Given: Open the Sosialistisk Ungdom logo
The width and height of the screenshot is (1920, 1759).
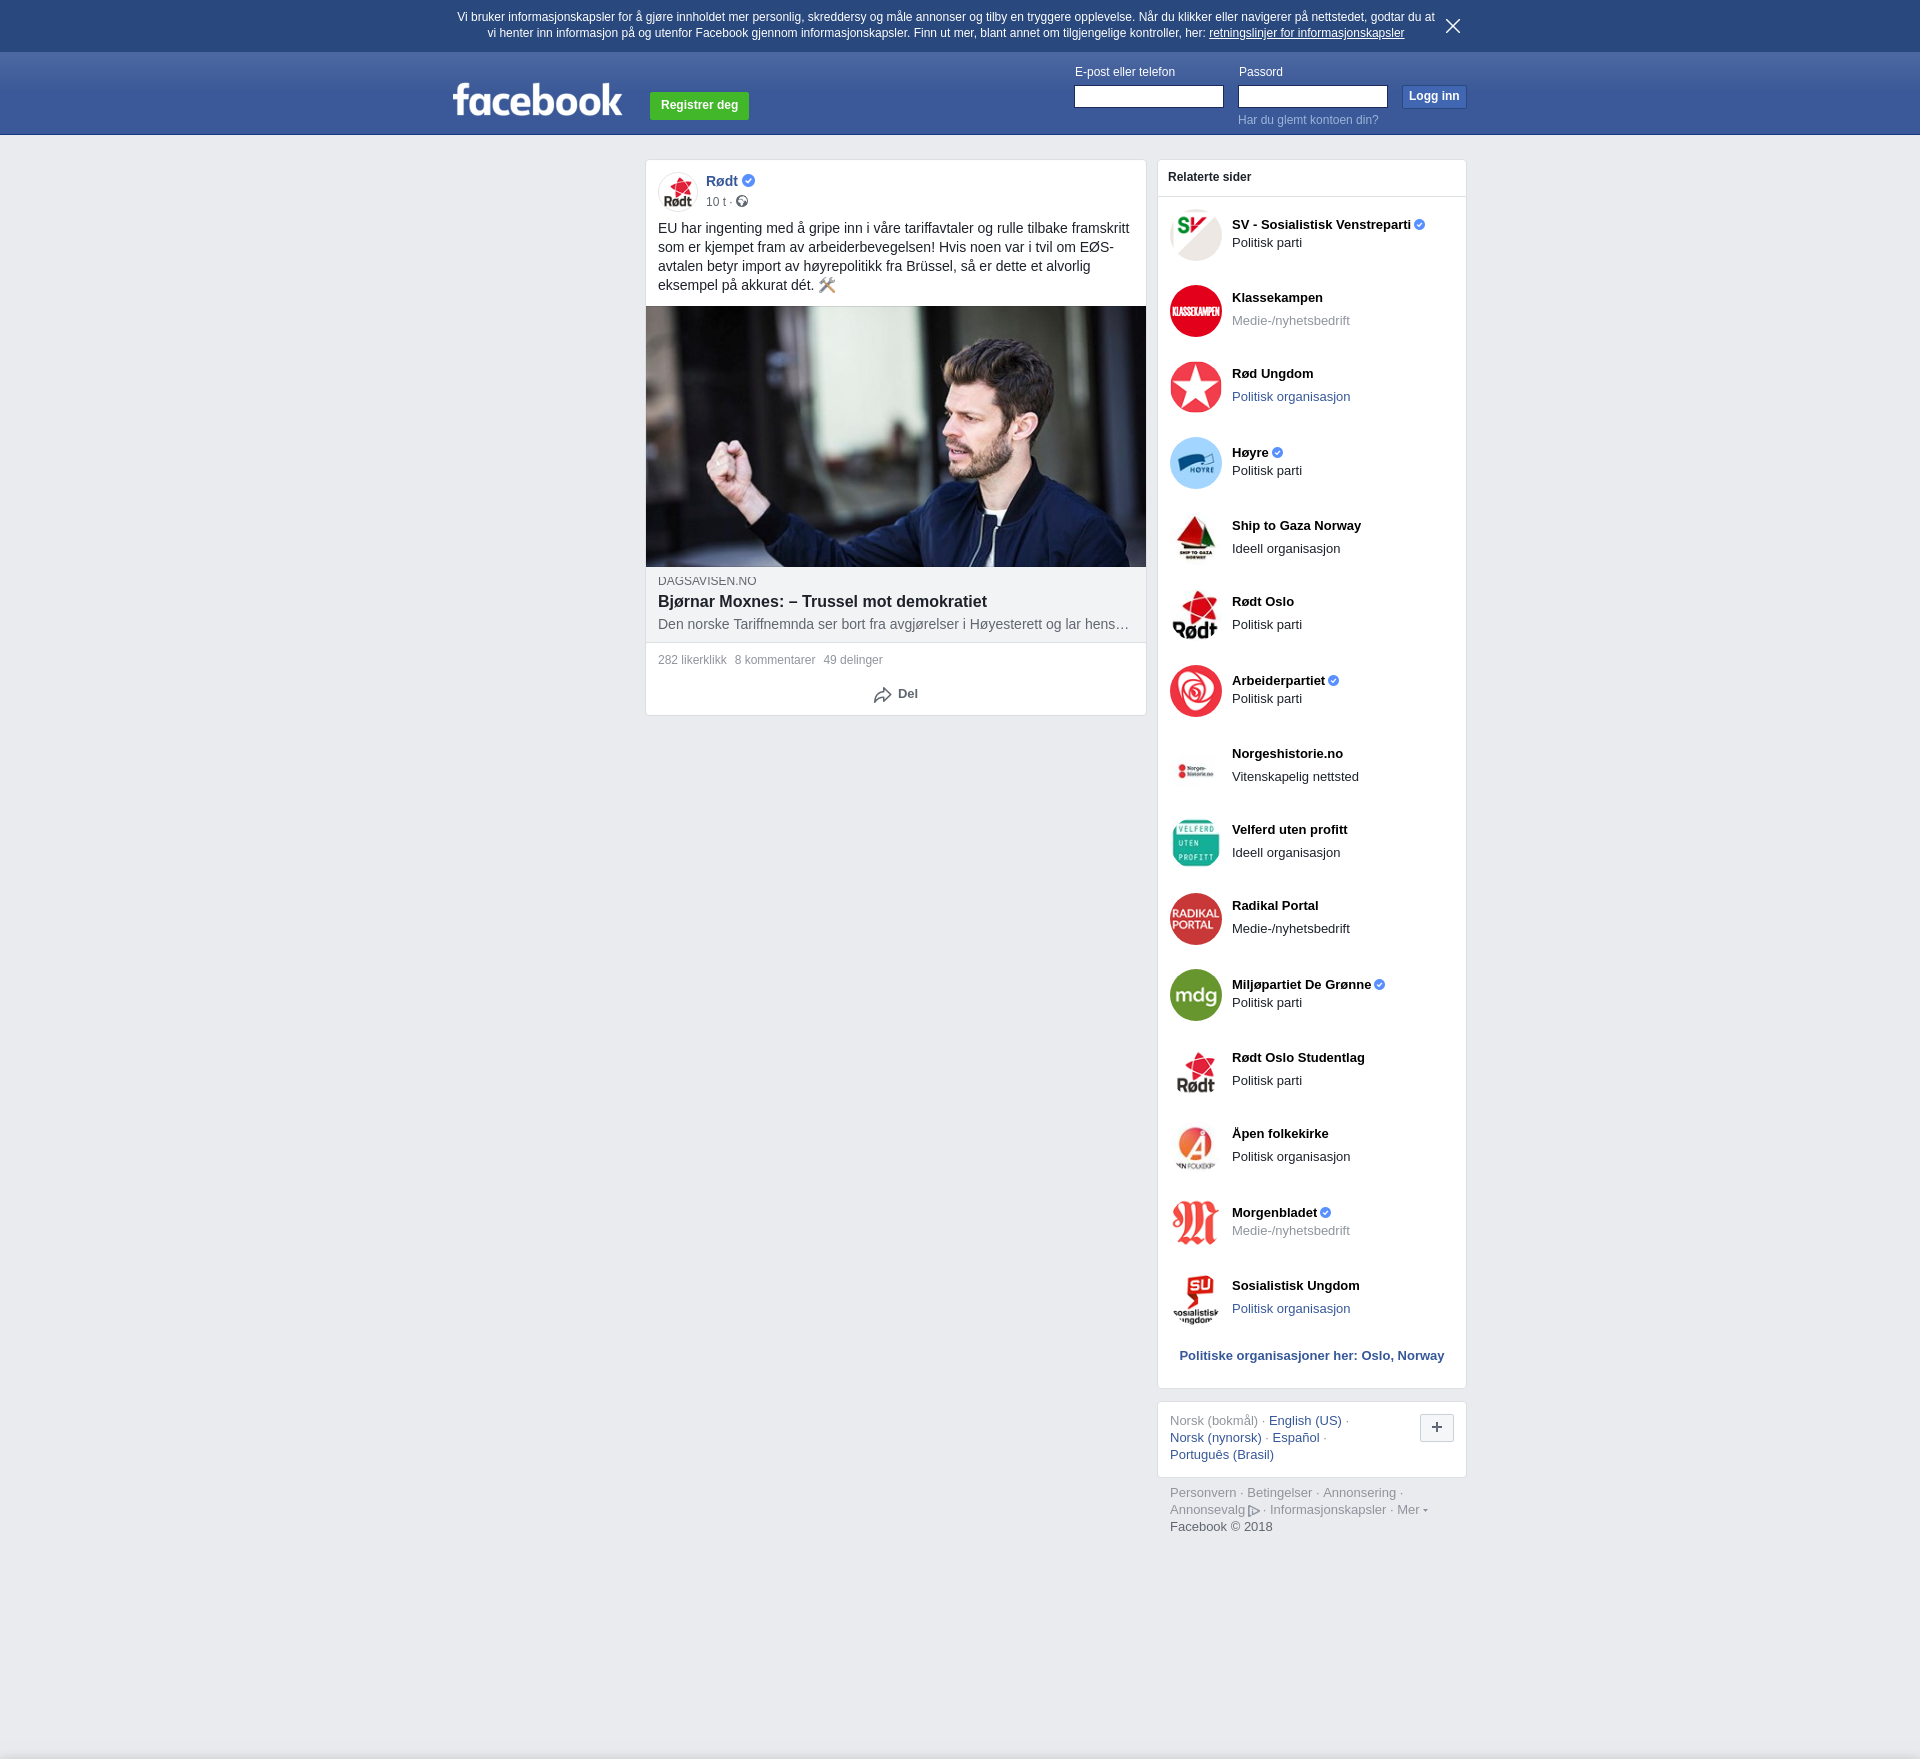Looking at the screenshot, I should click(x=1196, y=1299).
